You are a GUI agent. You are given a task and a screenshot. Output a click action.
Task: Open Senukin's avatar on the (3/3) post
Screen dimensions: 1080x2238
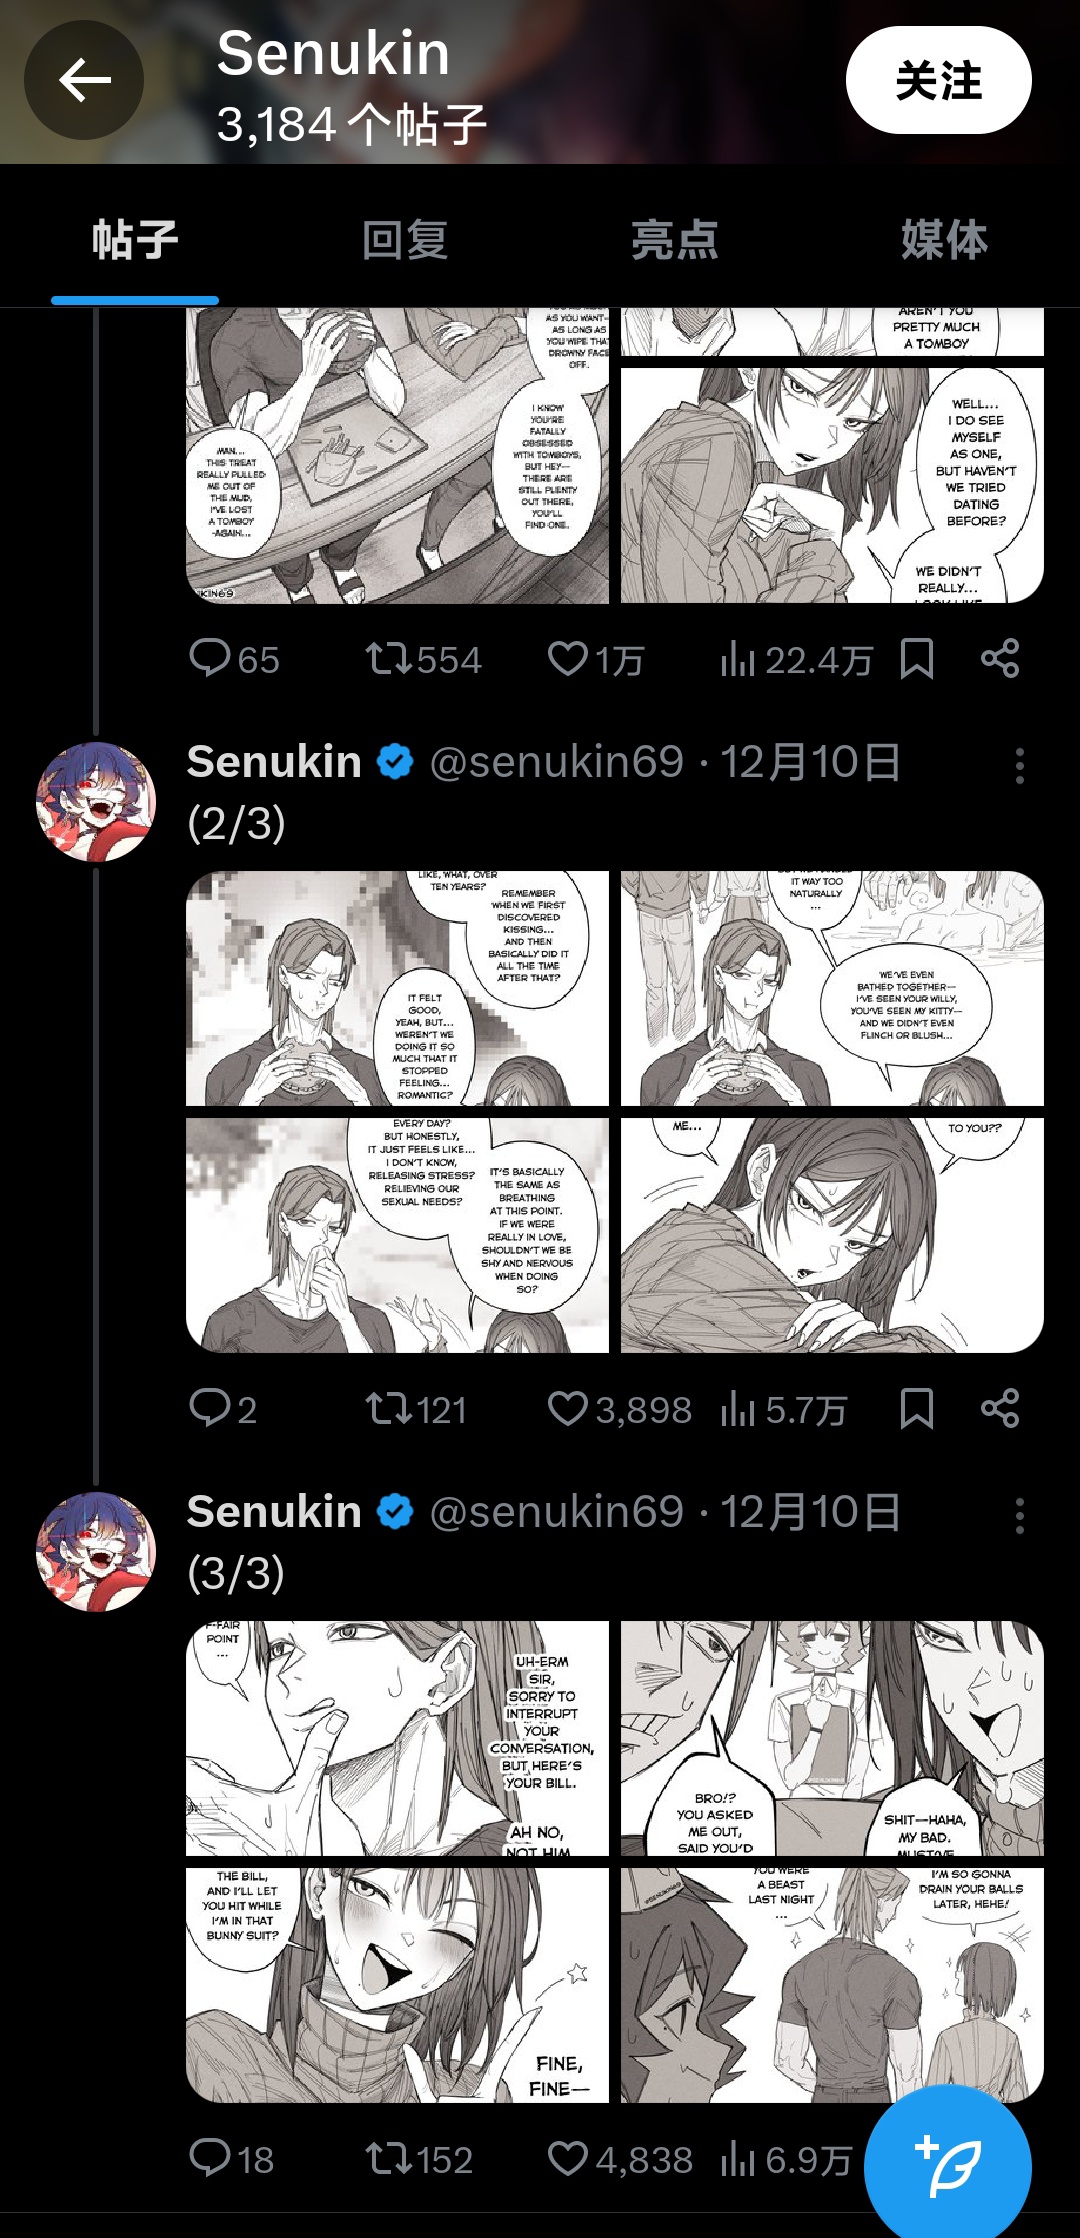[x=96, y=1551]
